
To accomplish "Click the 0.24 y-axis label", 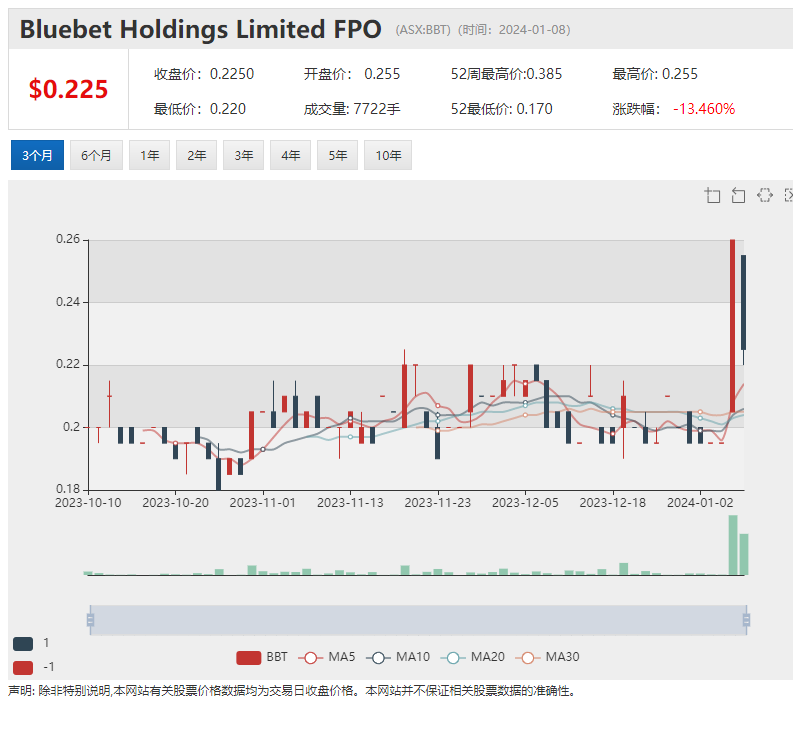I will coord(68,302).
